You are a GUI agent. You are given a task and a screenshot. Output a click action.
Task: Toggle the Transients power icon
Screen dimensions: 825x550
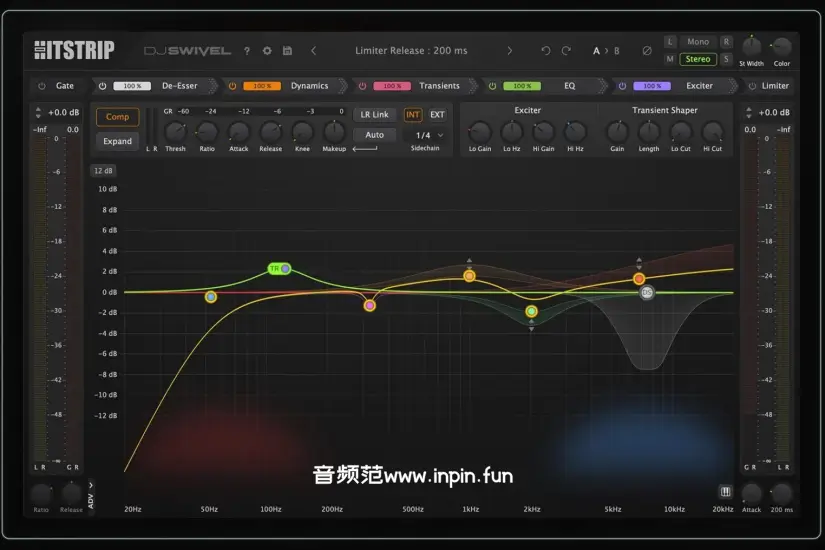[x=362, y=86]
